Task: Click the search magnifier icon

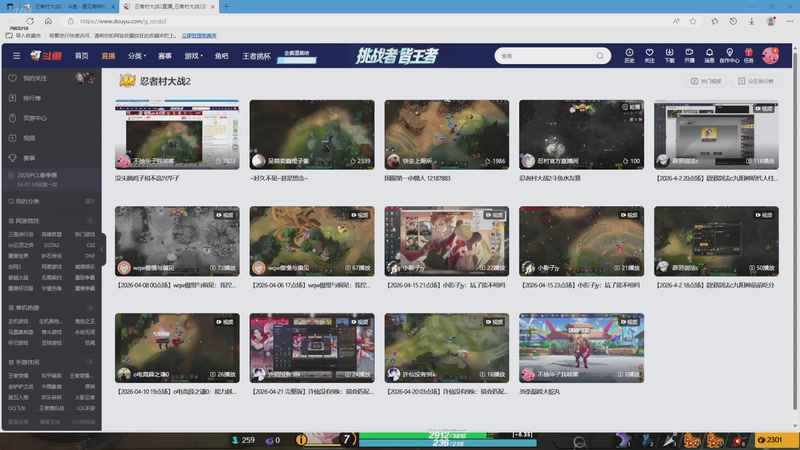Action: (x=600, y=56)
